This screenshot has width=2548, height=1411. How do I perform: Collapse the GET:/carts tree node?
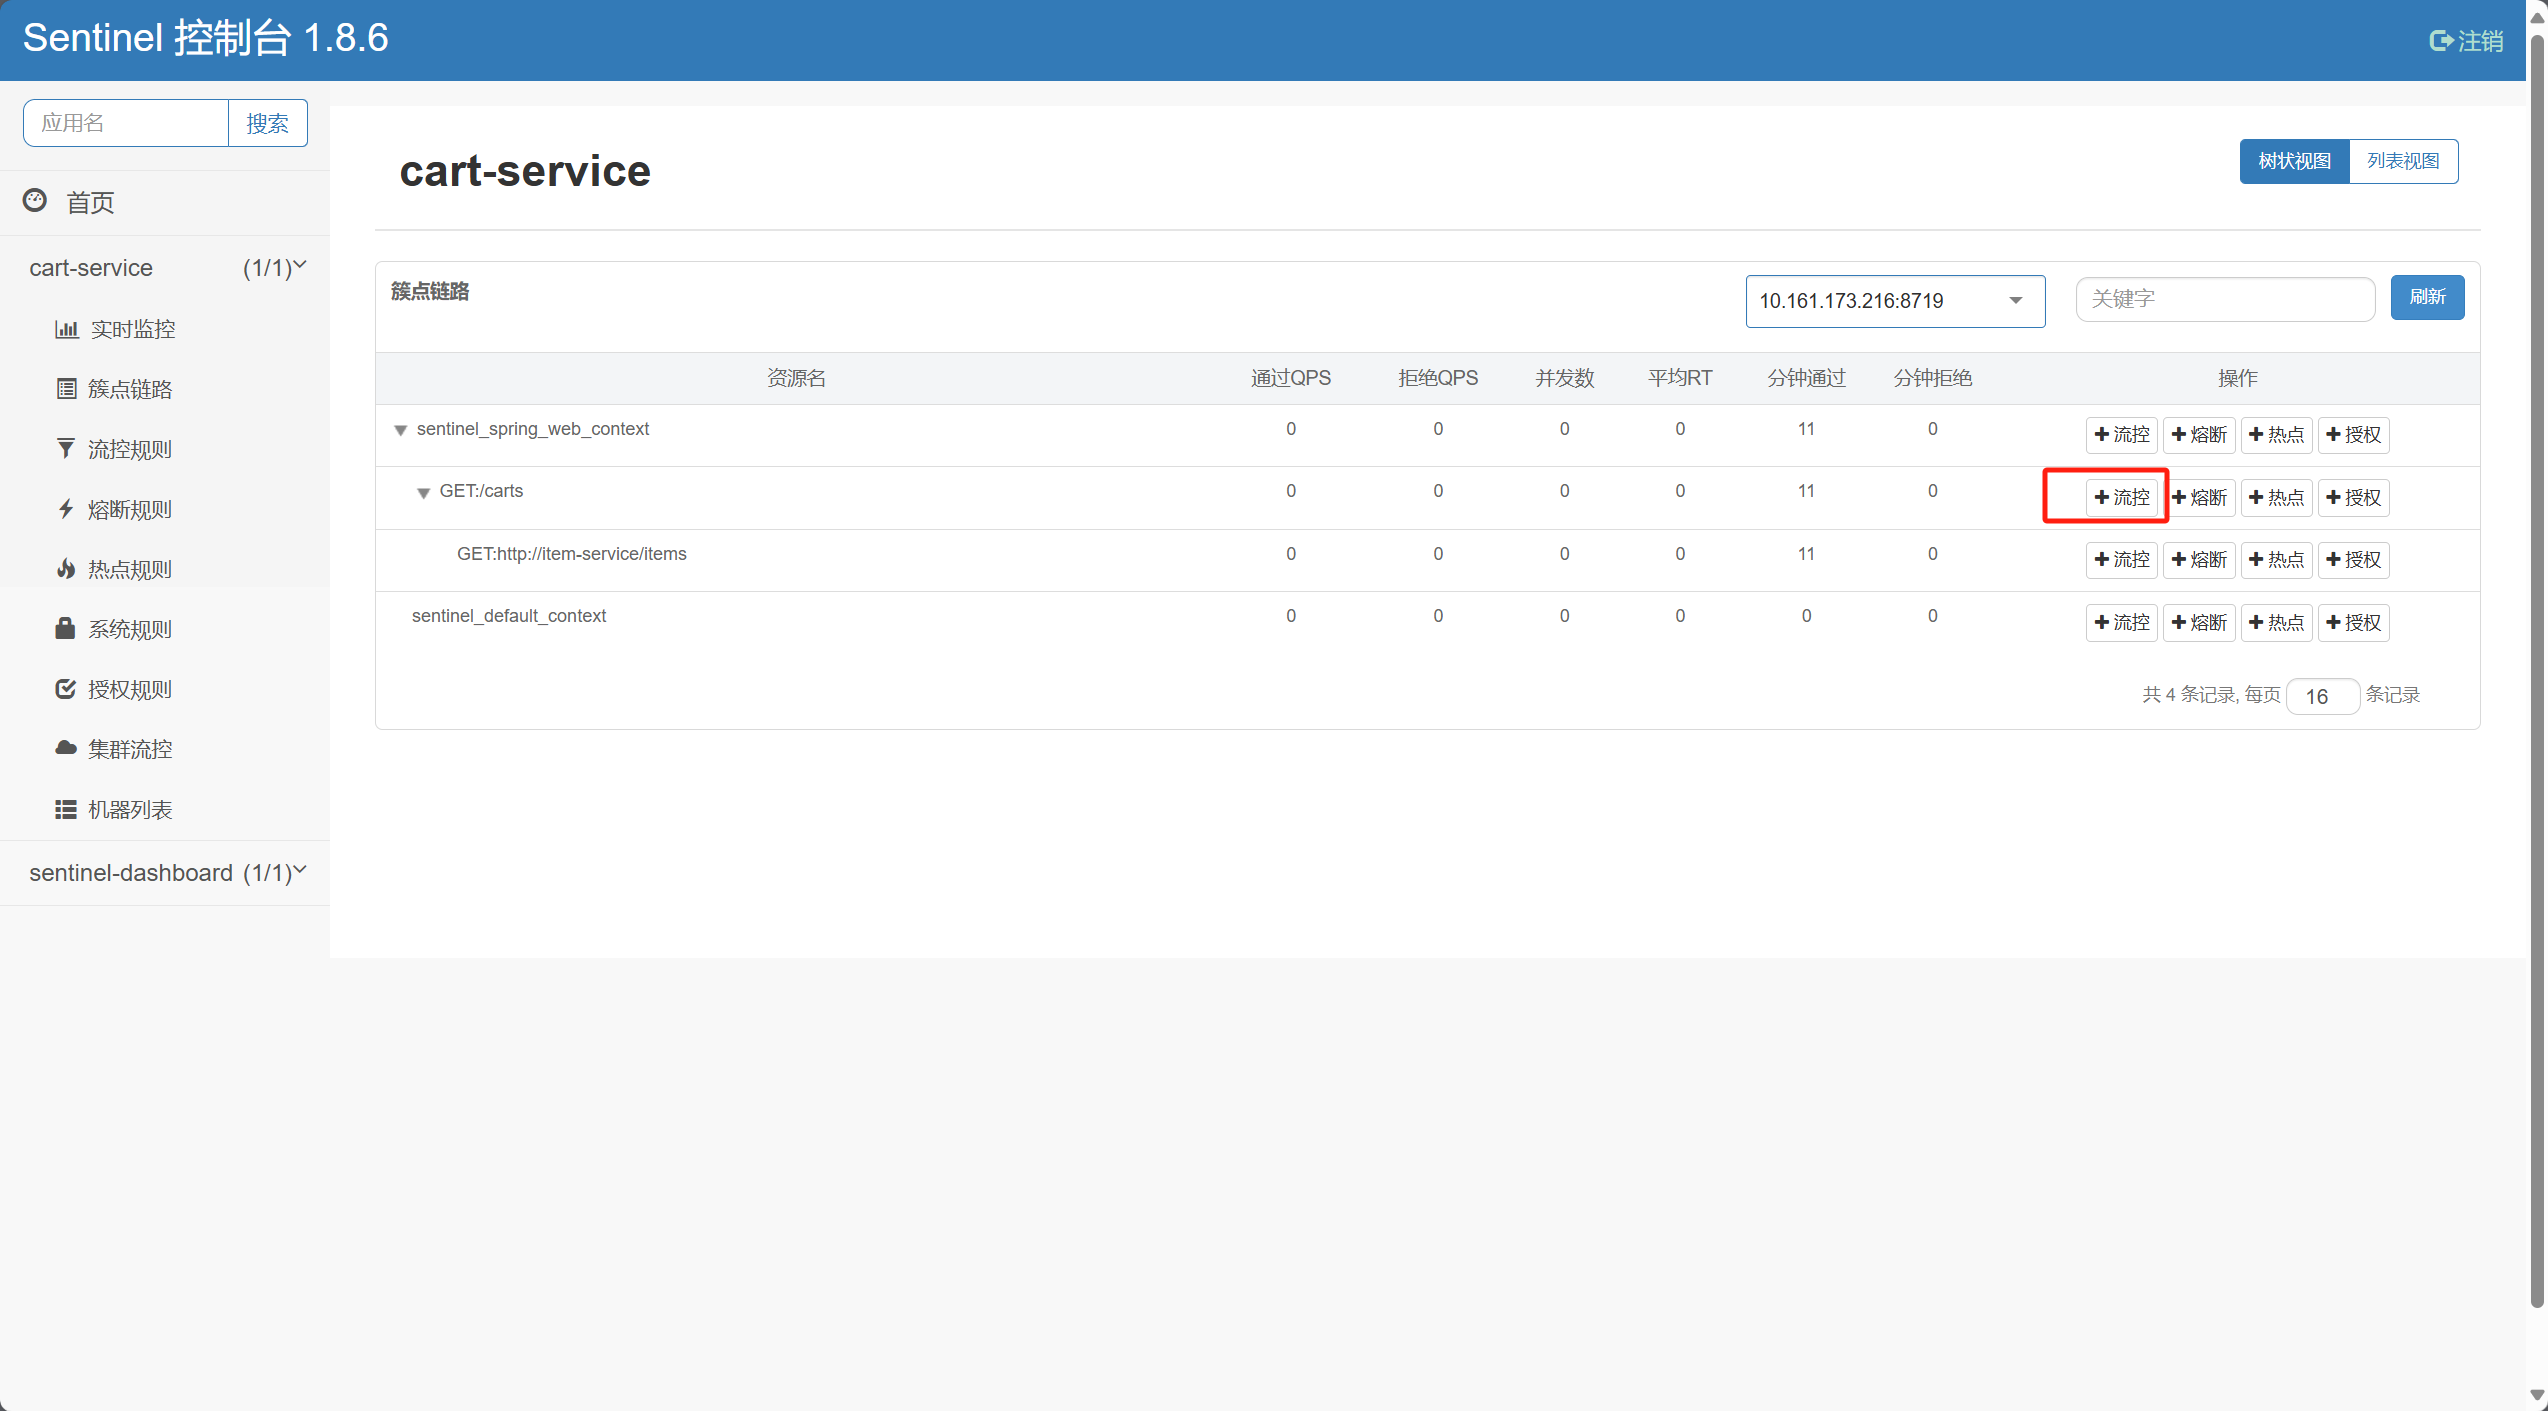coord(423,493)
